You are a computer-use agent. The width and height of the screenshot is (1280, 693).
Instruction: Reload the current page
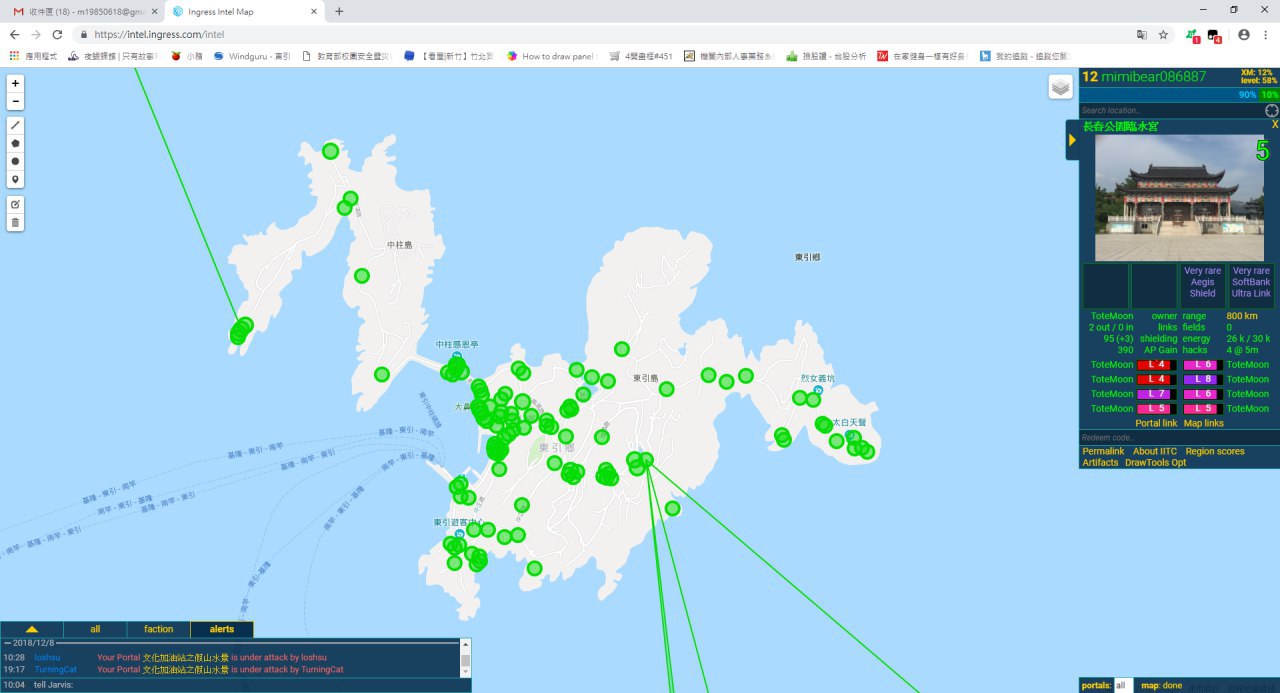click(x=58, y=34)
